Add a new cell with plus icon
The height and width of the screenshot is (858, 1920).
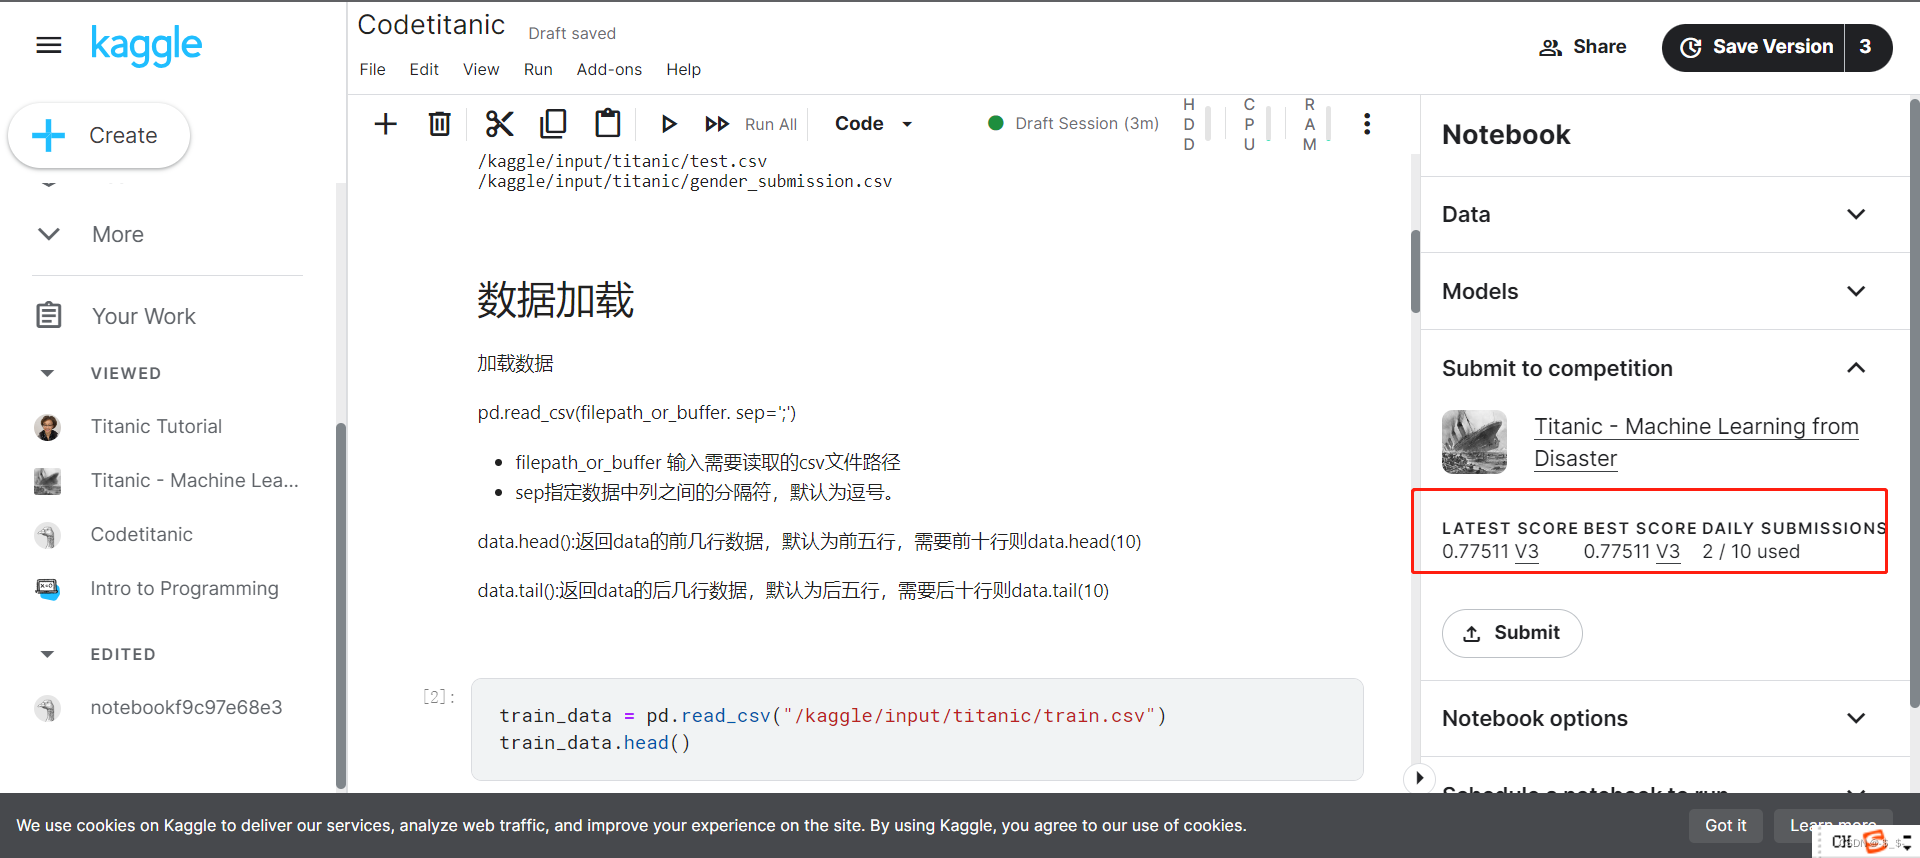point(385,124)
